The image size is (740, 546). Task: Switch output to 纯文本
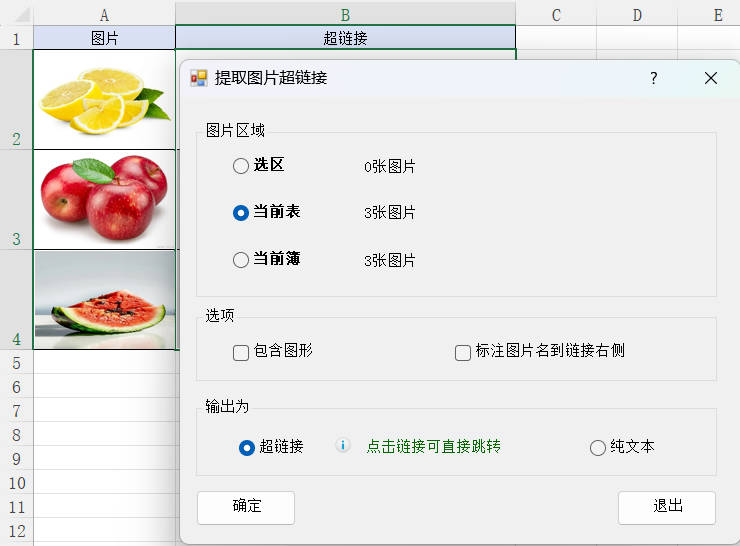[x=598, y=448]
